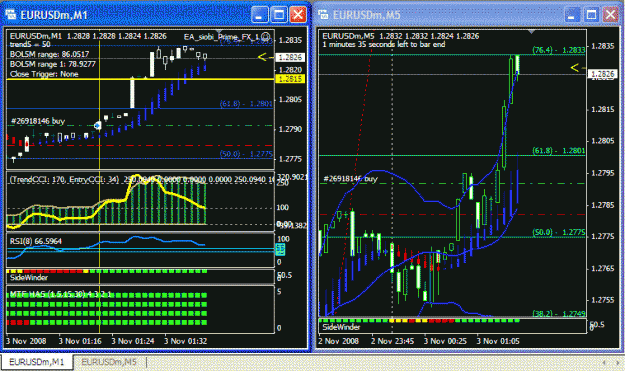Select the white 1.2826 price label in M5
The image size is (625, 371).
[603, 74]
